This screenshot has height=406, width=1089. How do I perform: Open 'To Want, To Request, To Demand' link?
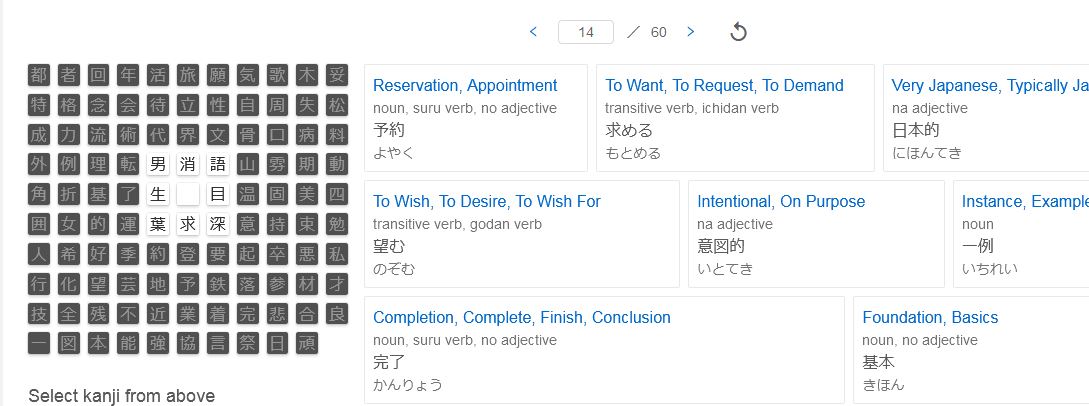(x=724, y=85)
